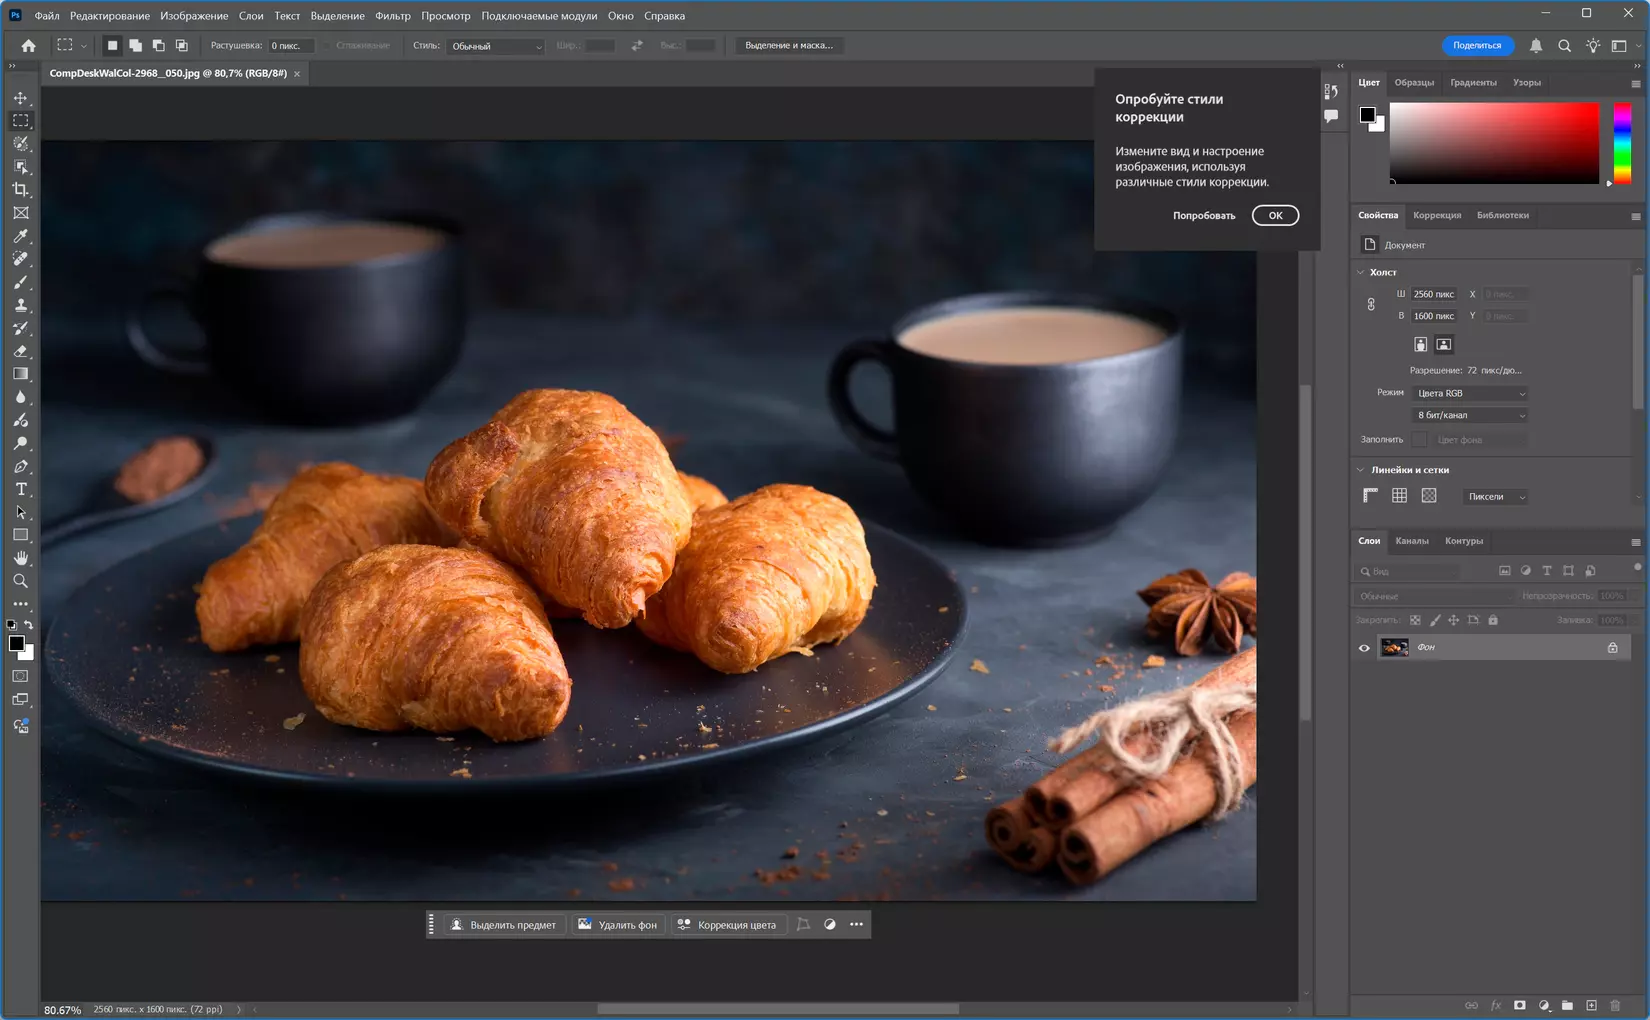Image resolution: width=1650 pixels, height=1020 pixels.
Task: Collapse the Холст section
Action: point(1361,272)
